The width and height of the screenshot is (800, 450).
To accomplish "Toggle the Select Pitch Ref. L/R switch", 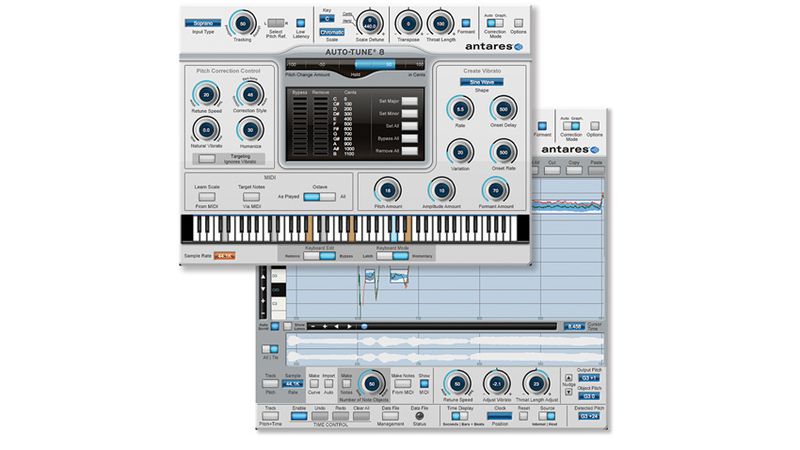I will (276, 23).
